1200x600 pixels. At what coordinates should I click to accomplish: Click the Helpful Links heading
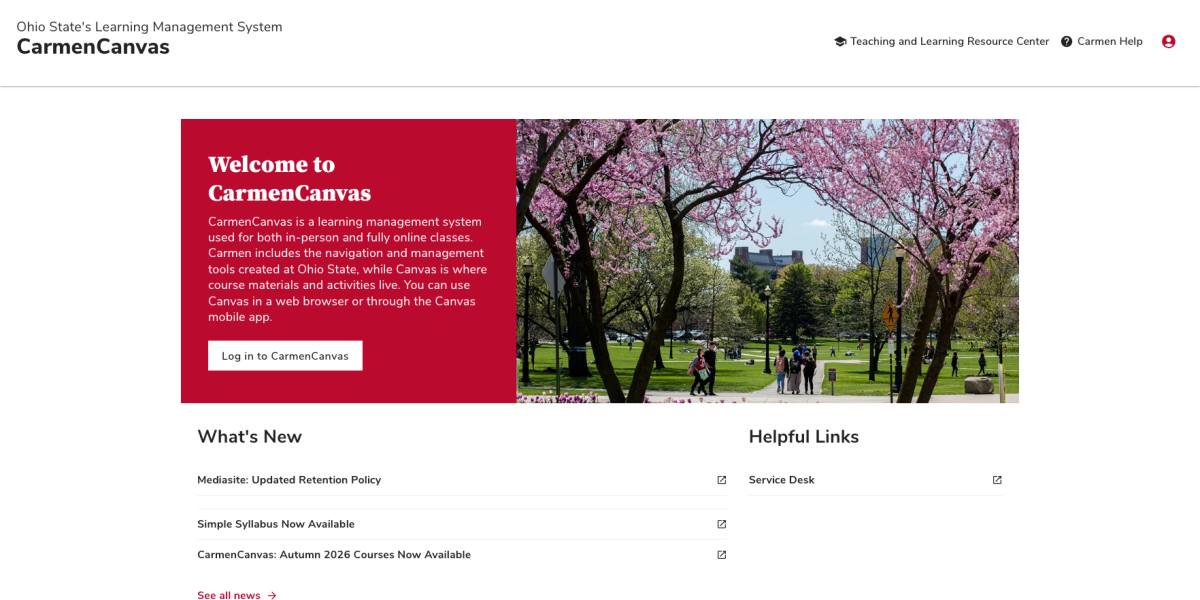804,437
